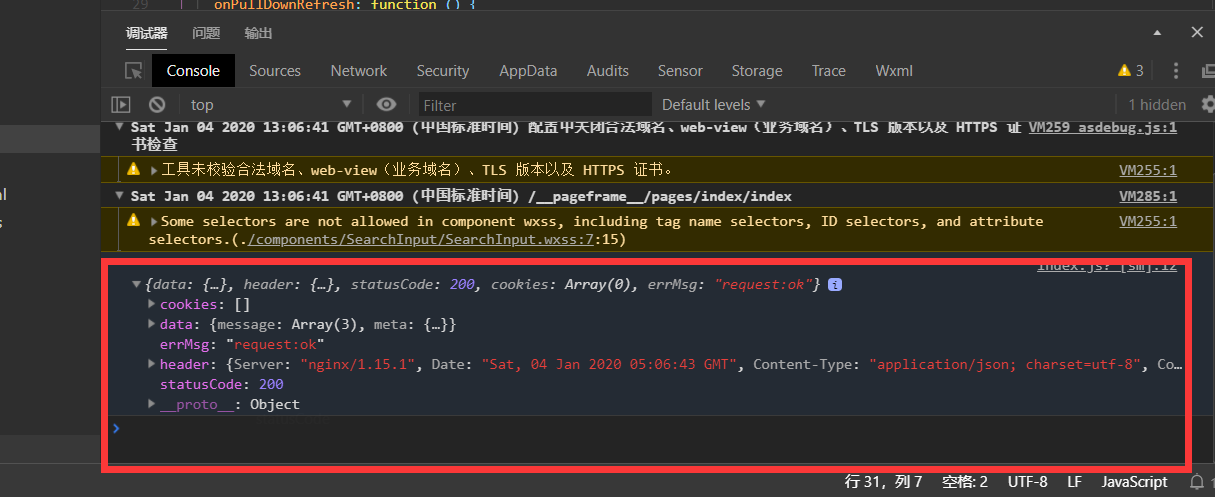Expand the 工具未校验合法域名 warning
1215x497 pixels.
coord(154,169)
